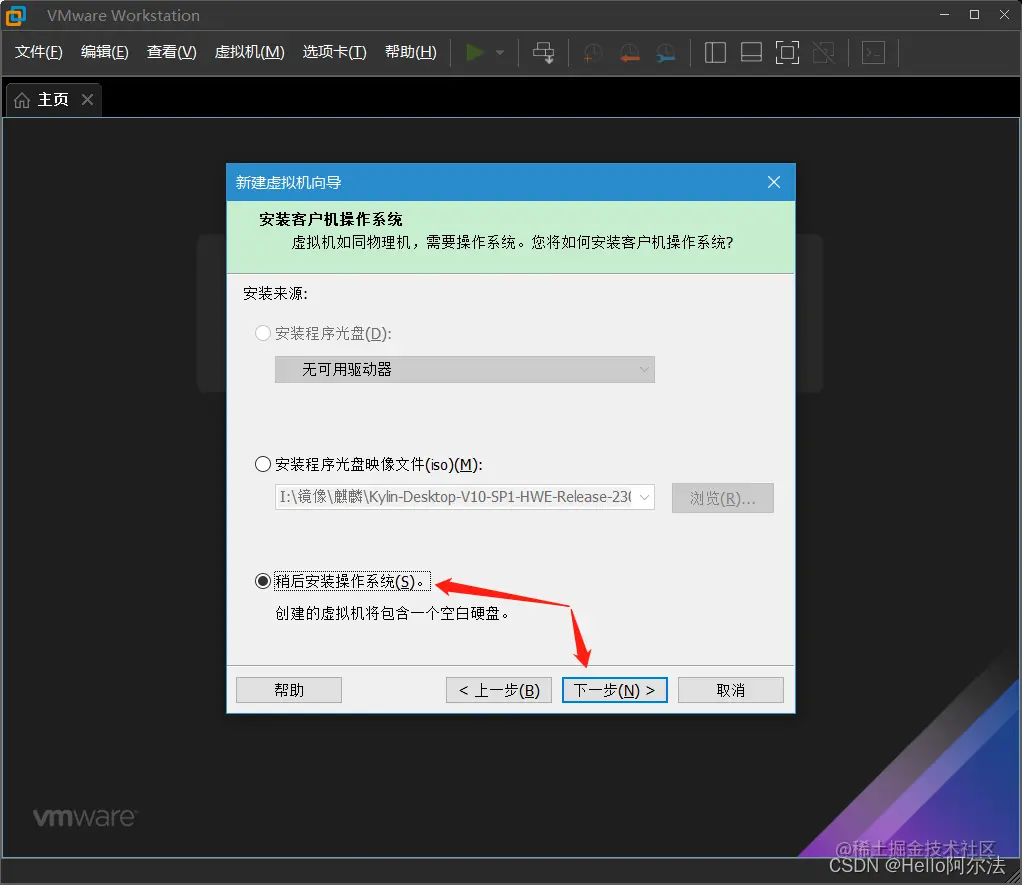
Task: Select 稍后安装操作系统 option
Action: tap(262, 580)
